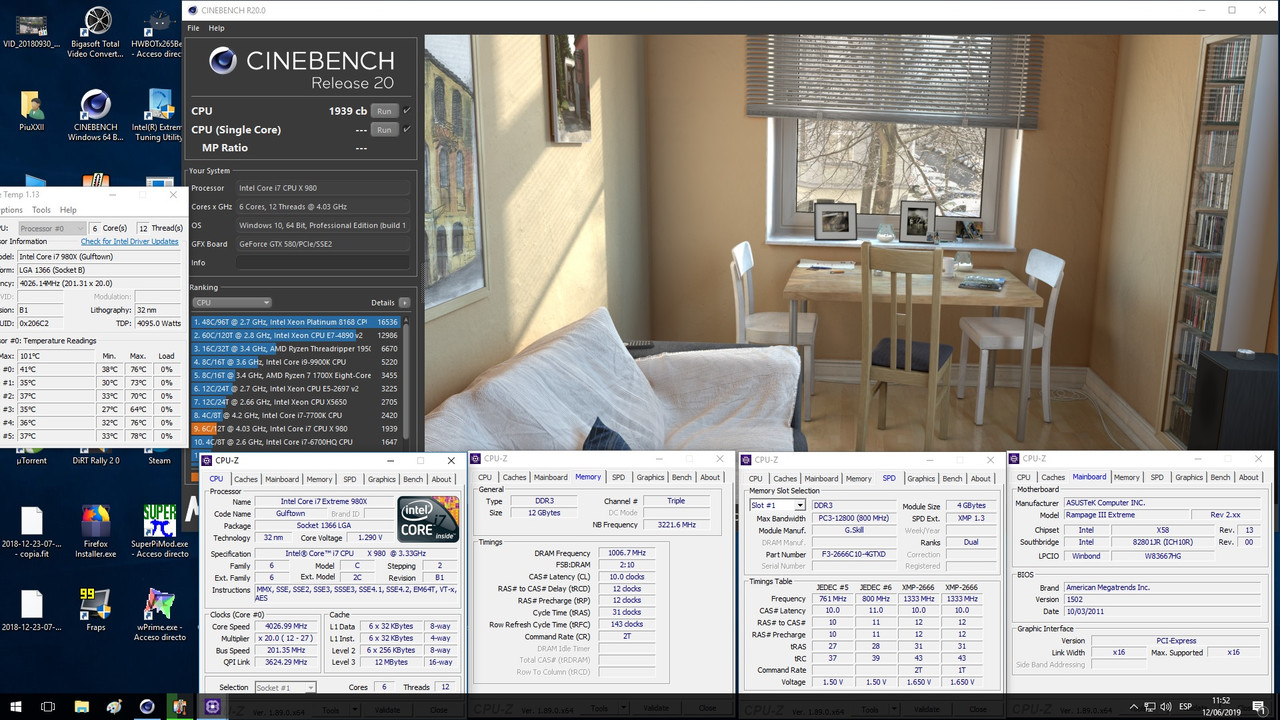
Task: Switch to Caches tab in CPU-Z CPU window
Action: pyautogui.click(x=246, y=479)
